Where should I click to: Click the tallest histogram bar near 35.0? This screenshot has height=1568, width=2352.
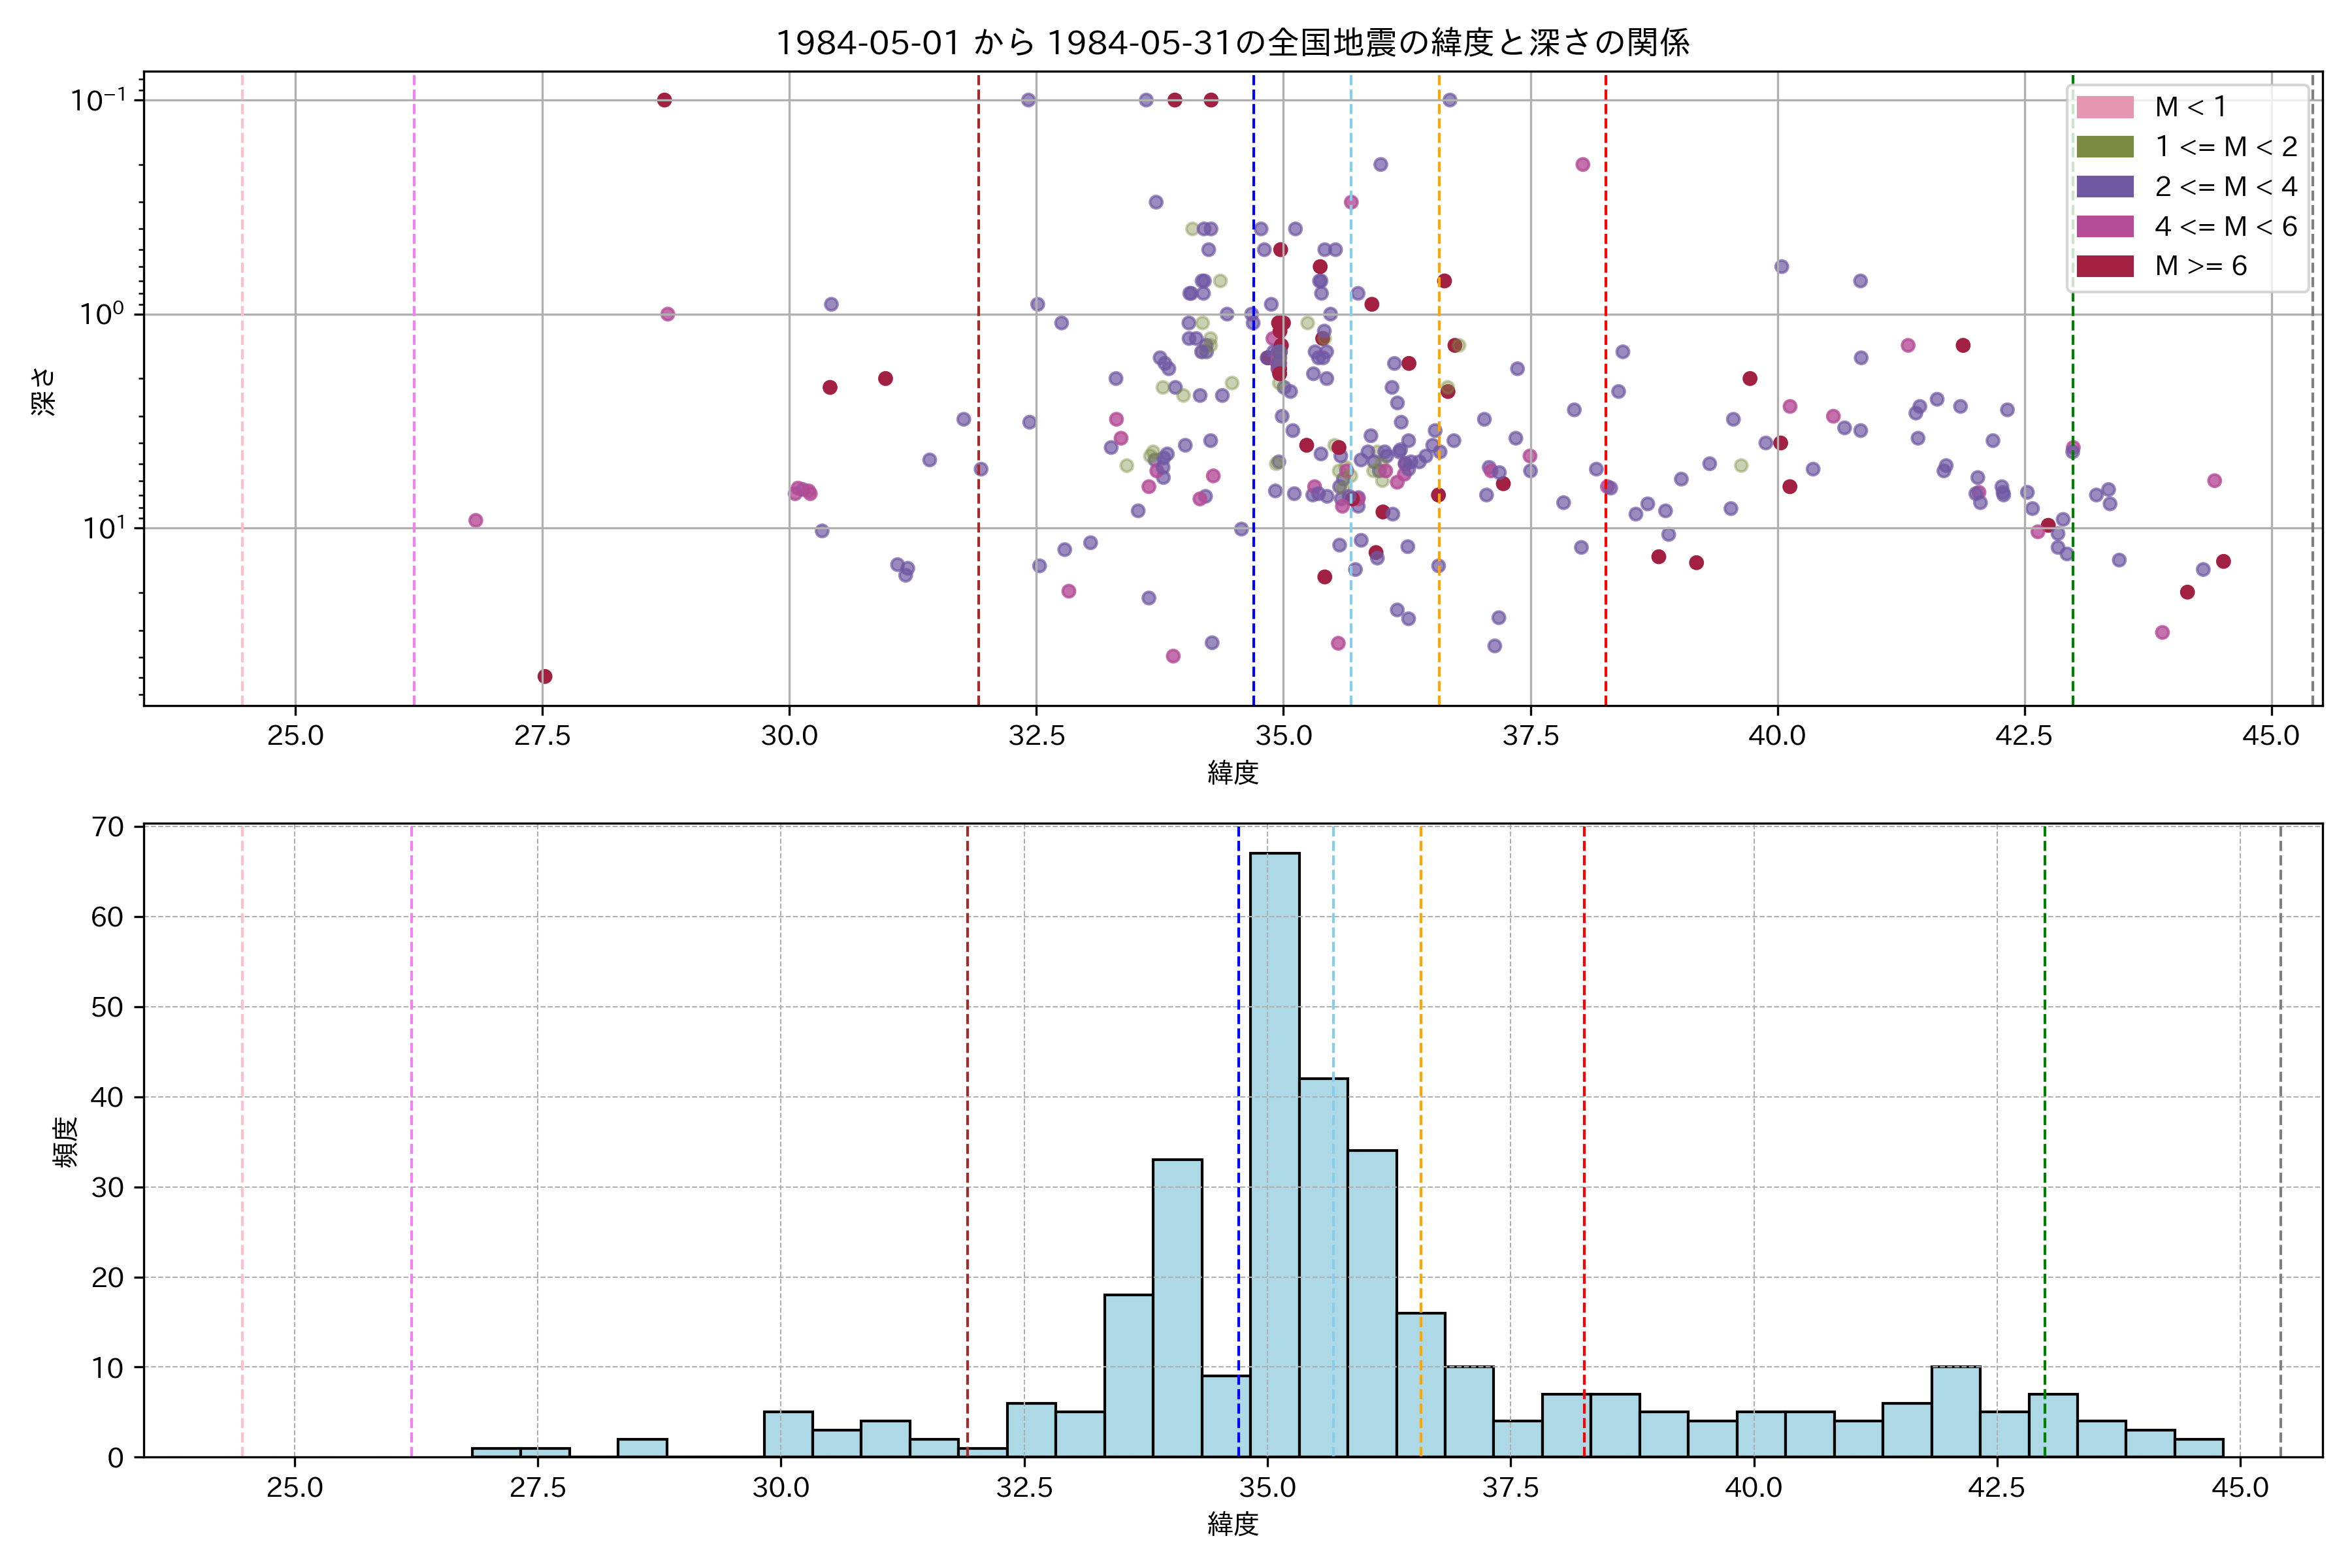point(1275,1155)
